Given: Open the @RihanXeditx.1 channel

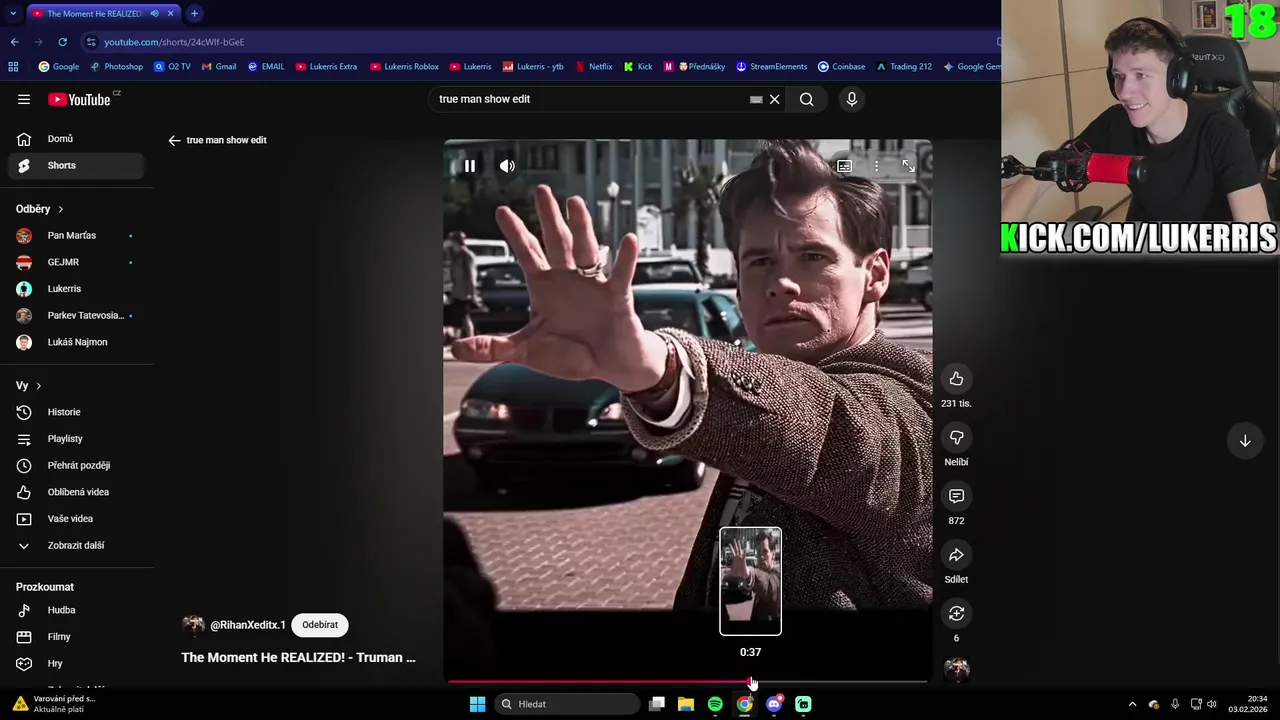Looking at the screenshot, I should [x=248, y=625].
